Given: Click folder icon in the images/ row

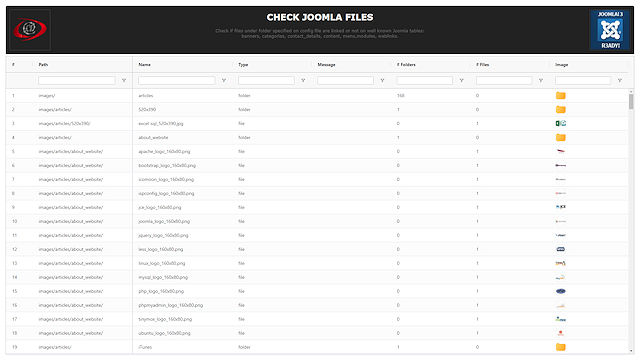Looking at the screenshot, I should click(x=560, y=96).
